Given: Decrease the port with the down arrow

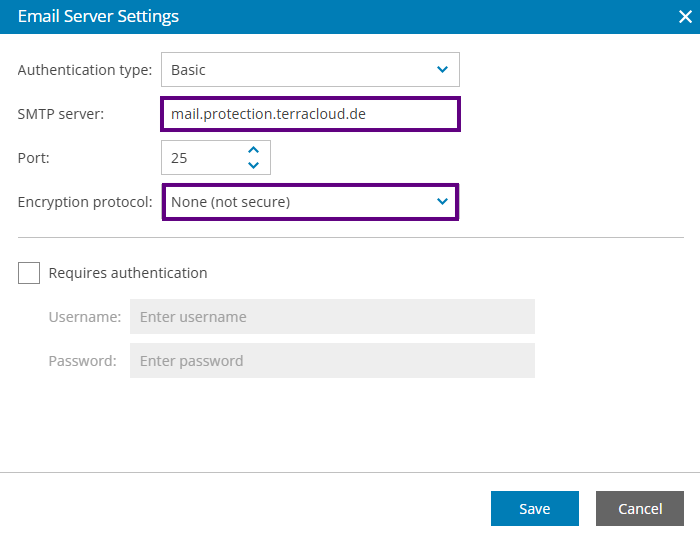Looking at the screenshot, I should click(x=254, y=165).
